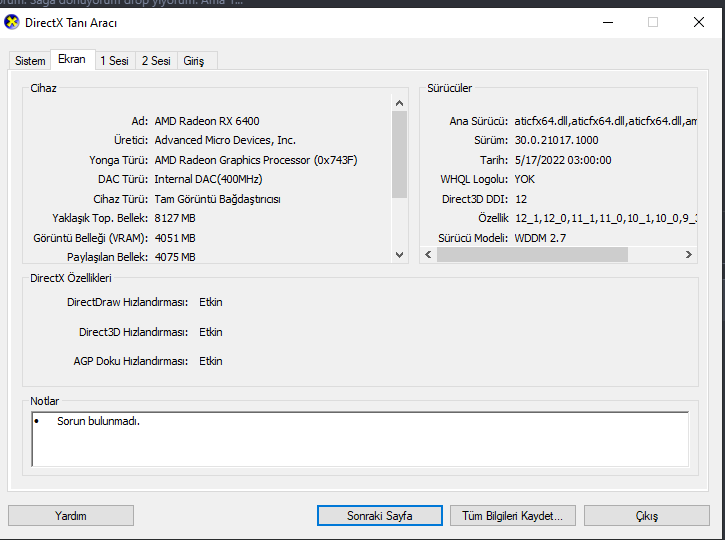The height and width of the screenshot is (540, 725).
Task: Click the 4051 MB VRAM value
Action: click(x=175, y=238)
